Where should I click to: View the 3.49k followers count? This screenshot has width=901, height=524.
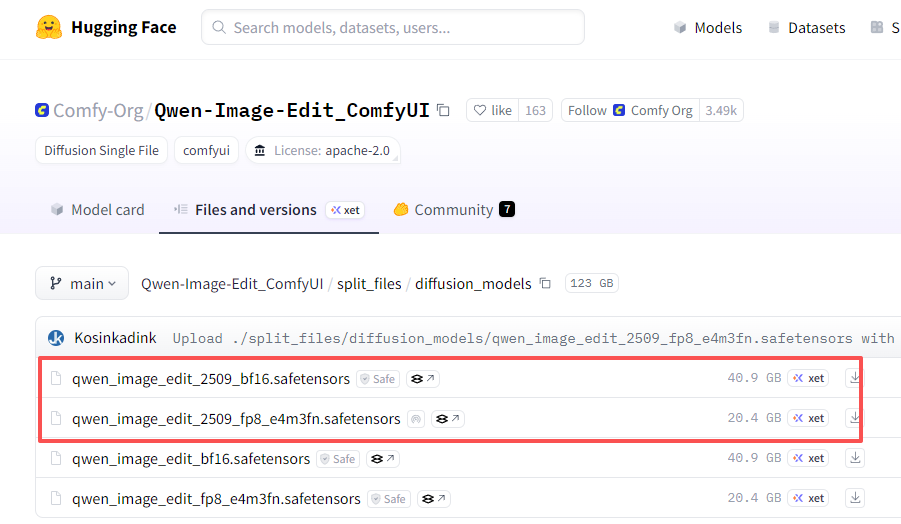721,110
